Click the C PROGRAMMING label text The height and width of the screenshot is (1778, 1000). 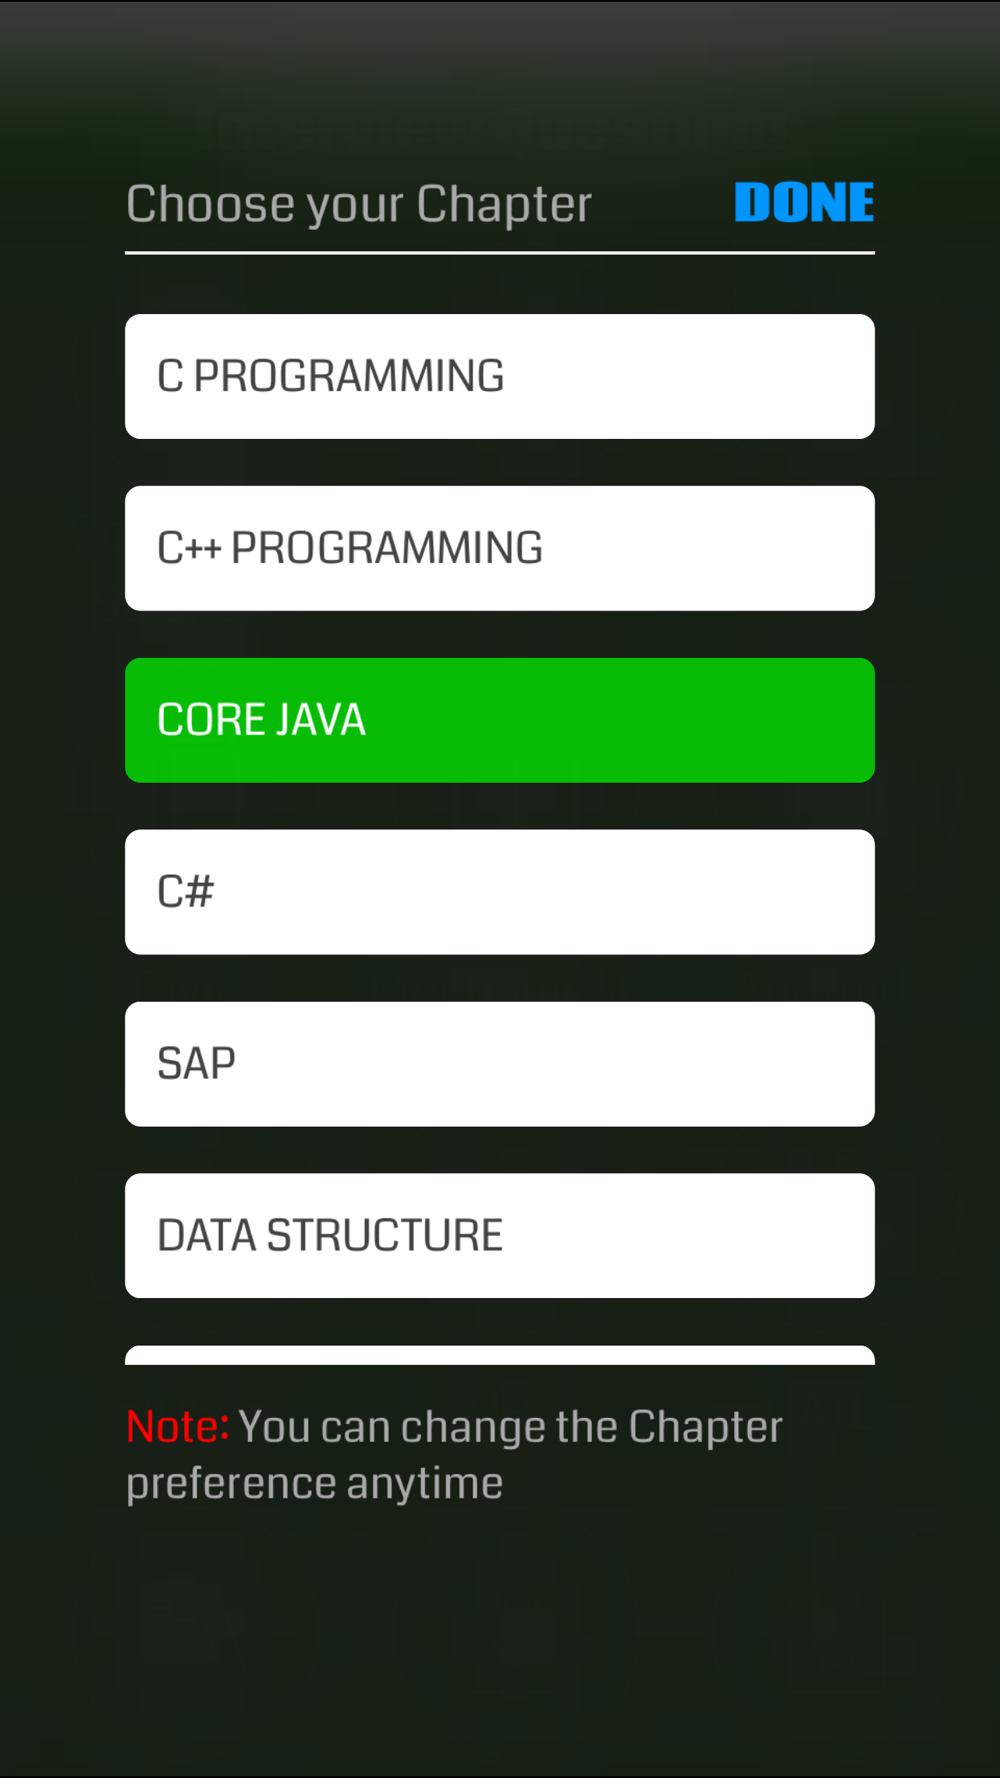[331, 376]
